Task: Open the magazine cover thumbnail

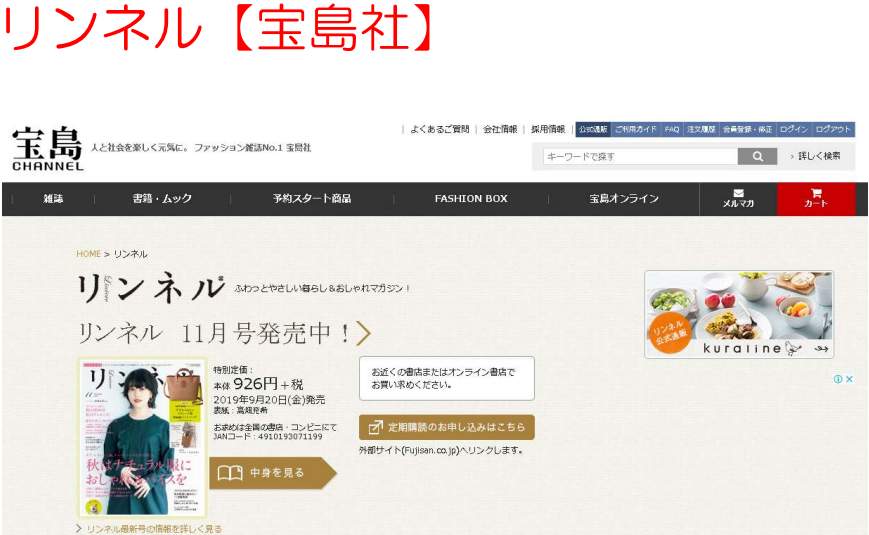Action: pyautogui.click(x=142, y=437)
